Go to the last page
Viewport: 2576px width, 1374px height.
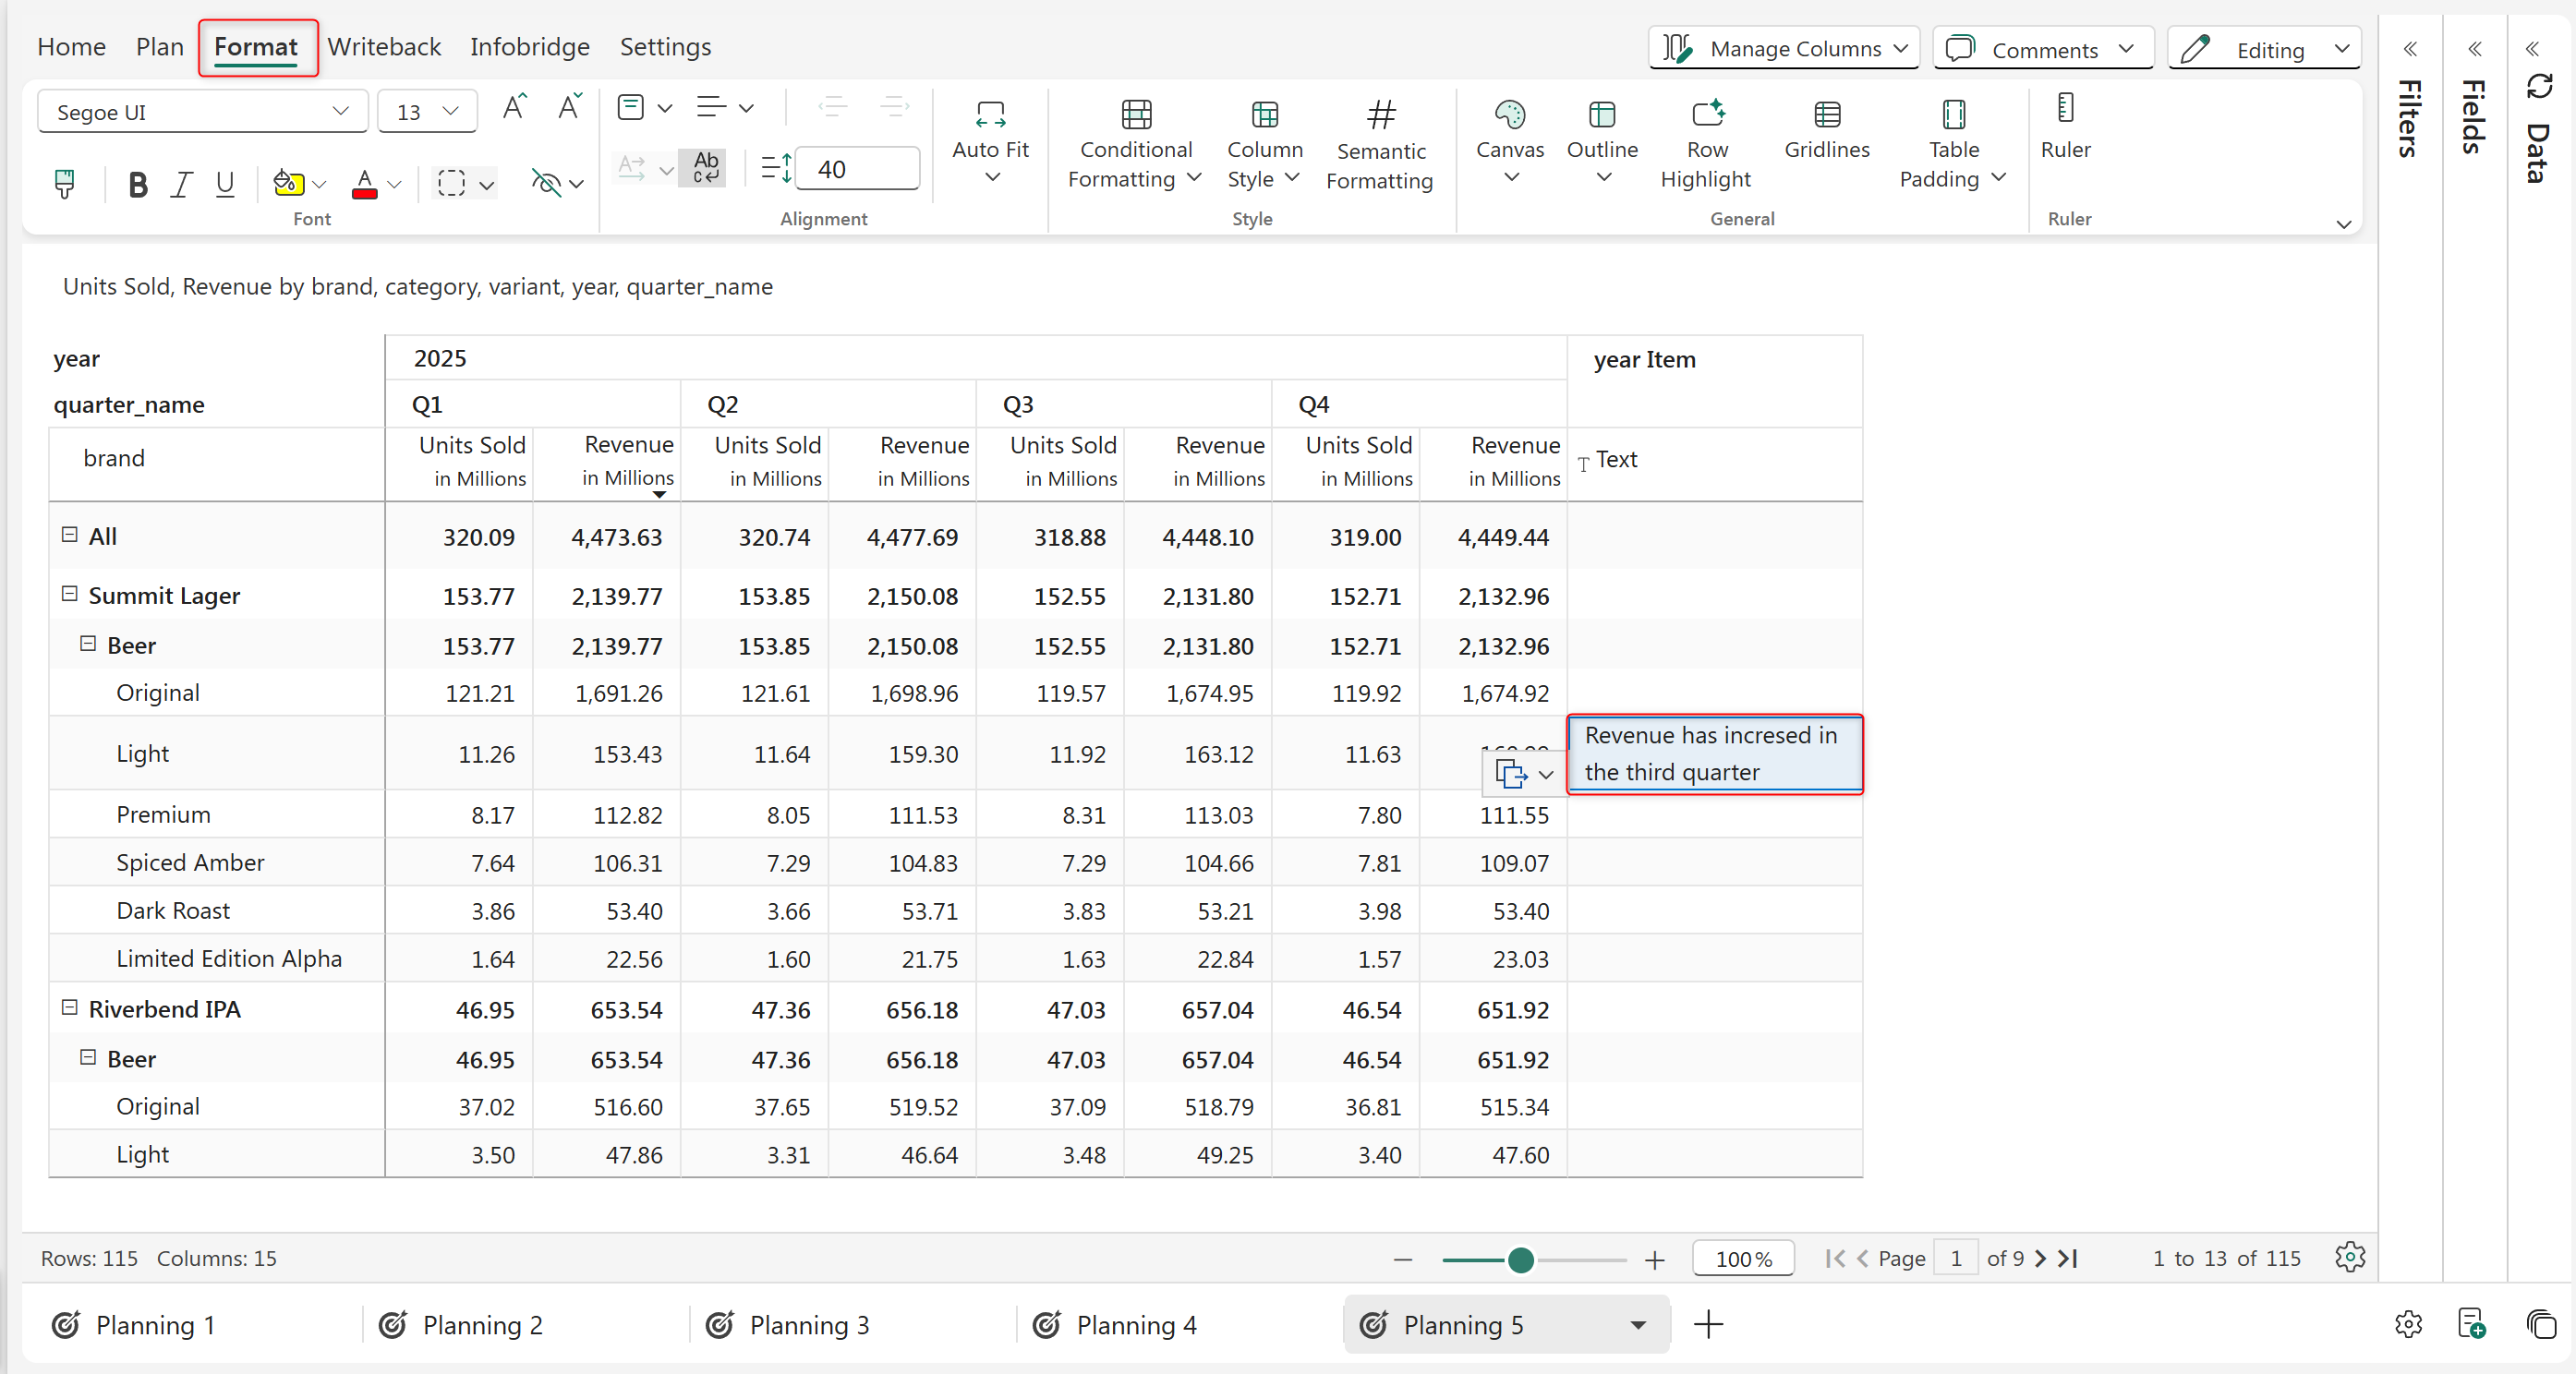point(2069,1258)
